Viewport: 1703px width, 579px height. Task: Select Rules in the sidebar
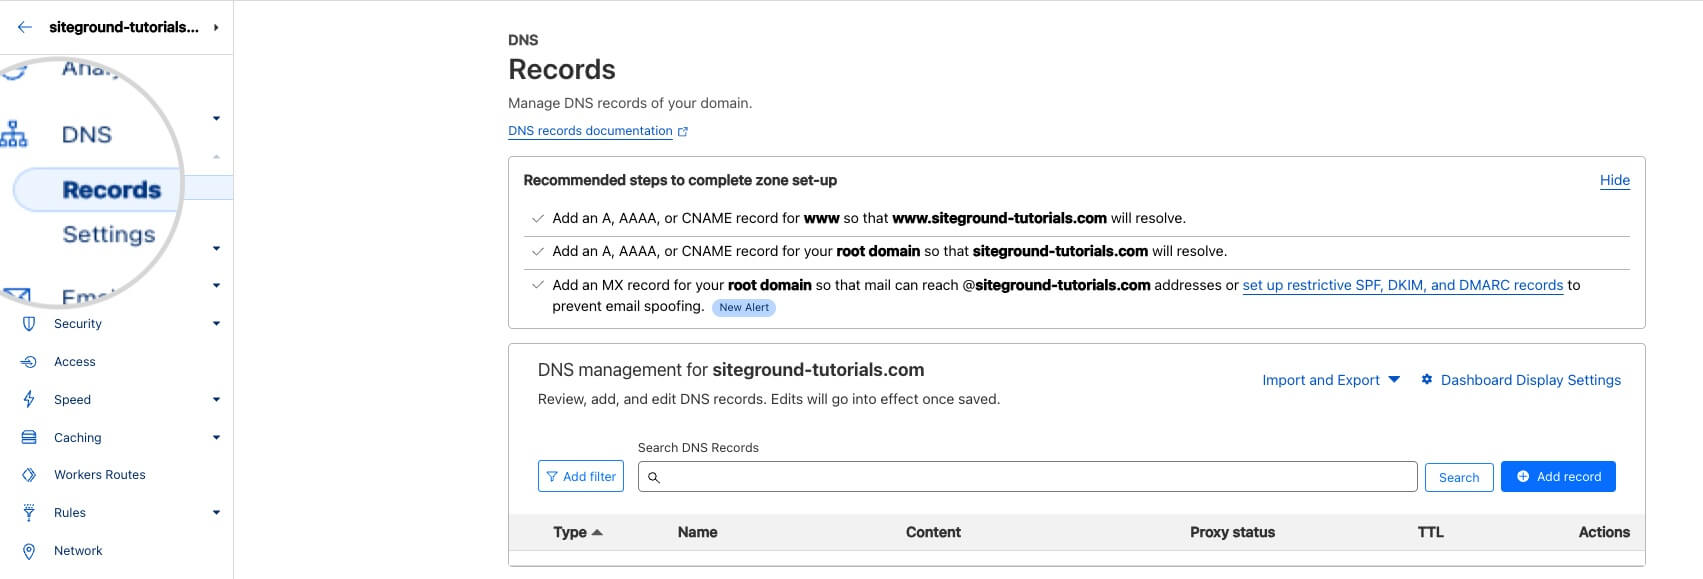[70, 513]
